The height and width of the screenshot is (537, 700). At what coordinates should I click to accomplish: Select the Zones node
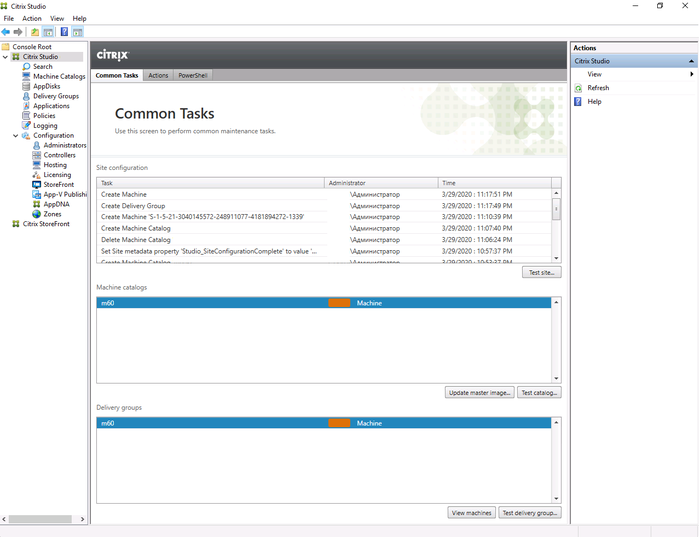[52, 214]
